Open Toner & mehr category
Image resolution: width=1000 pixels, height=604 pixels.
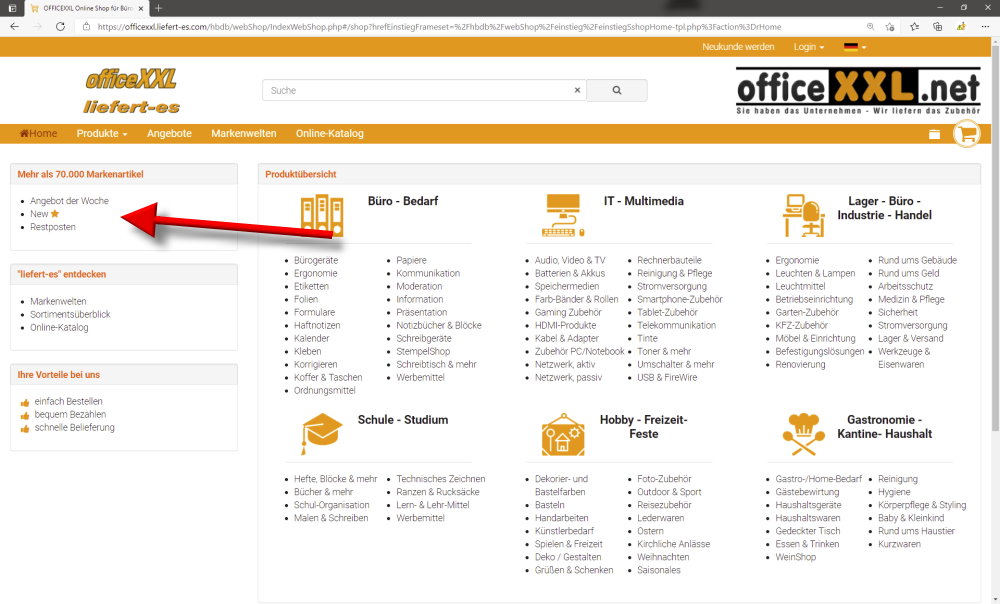[664, 351]
